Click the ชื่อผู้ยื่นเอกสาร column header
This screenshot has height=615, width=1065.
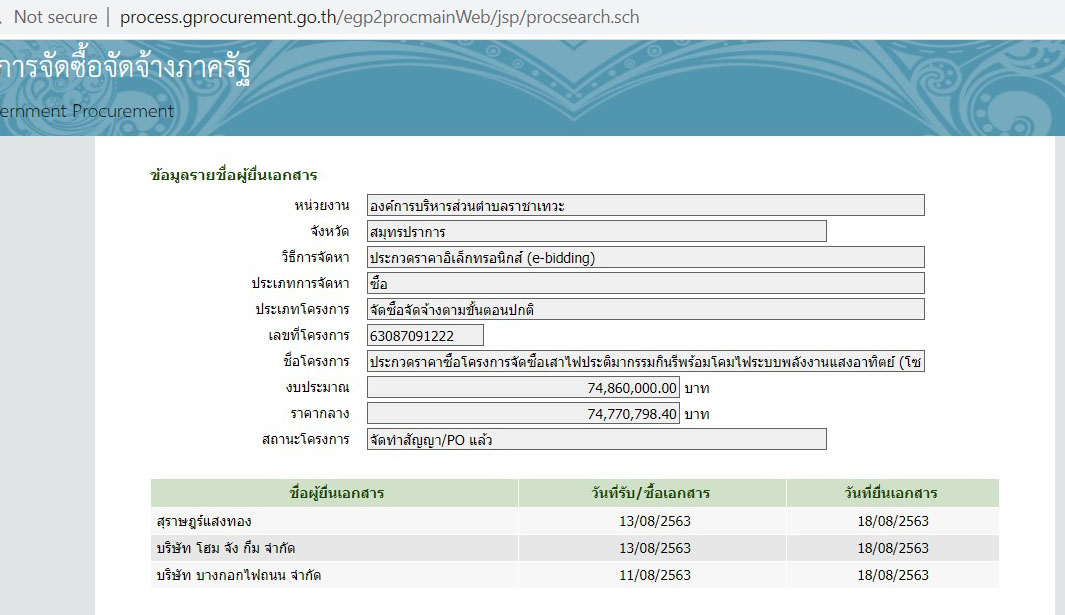point(335,493)
